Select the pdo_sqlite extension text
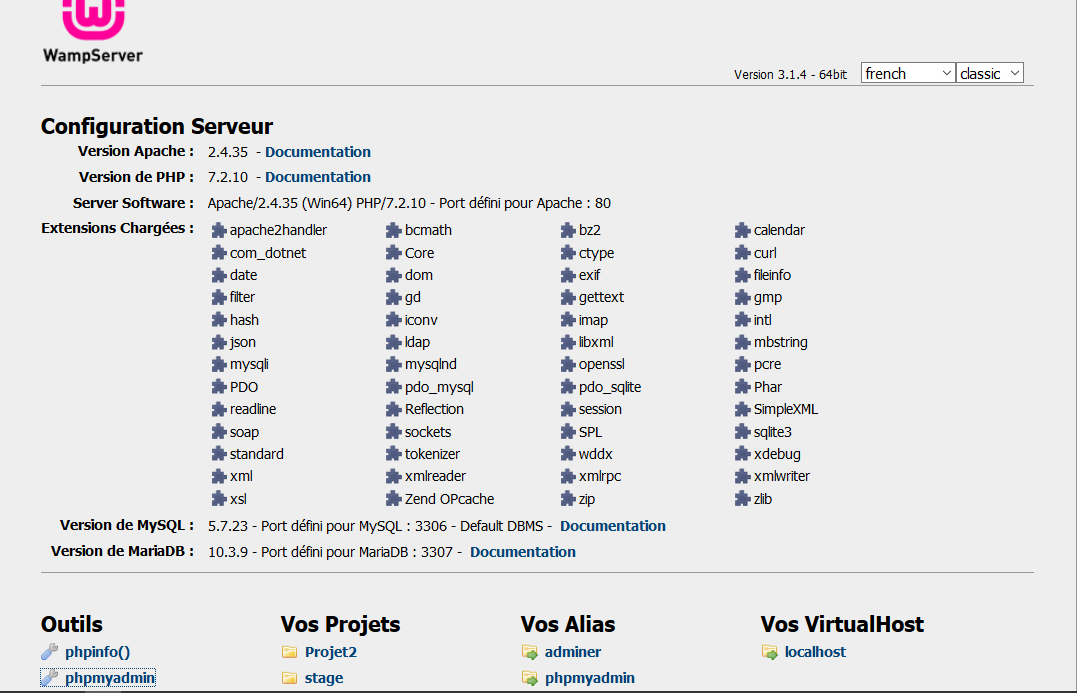The height and width of the screenshot is (693, 1077). coord(610,387)
